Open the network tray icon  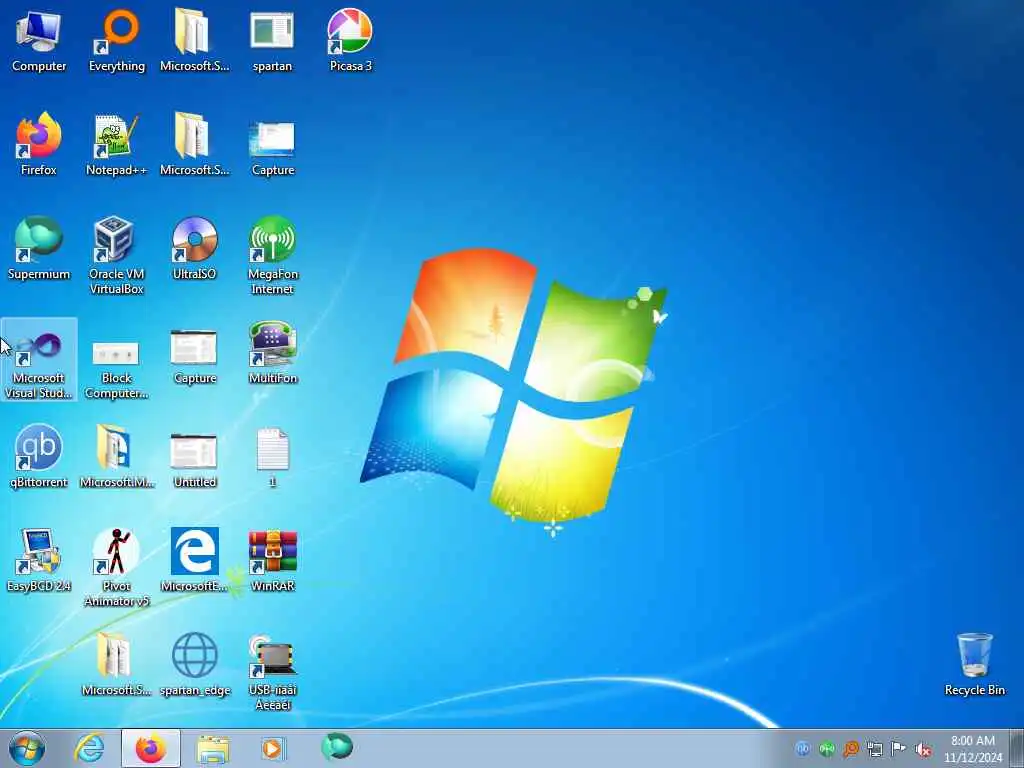(x=874, y=749)
